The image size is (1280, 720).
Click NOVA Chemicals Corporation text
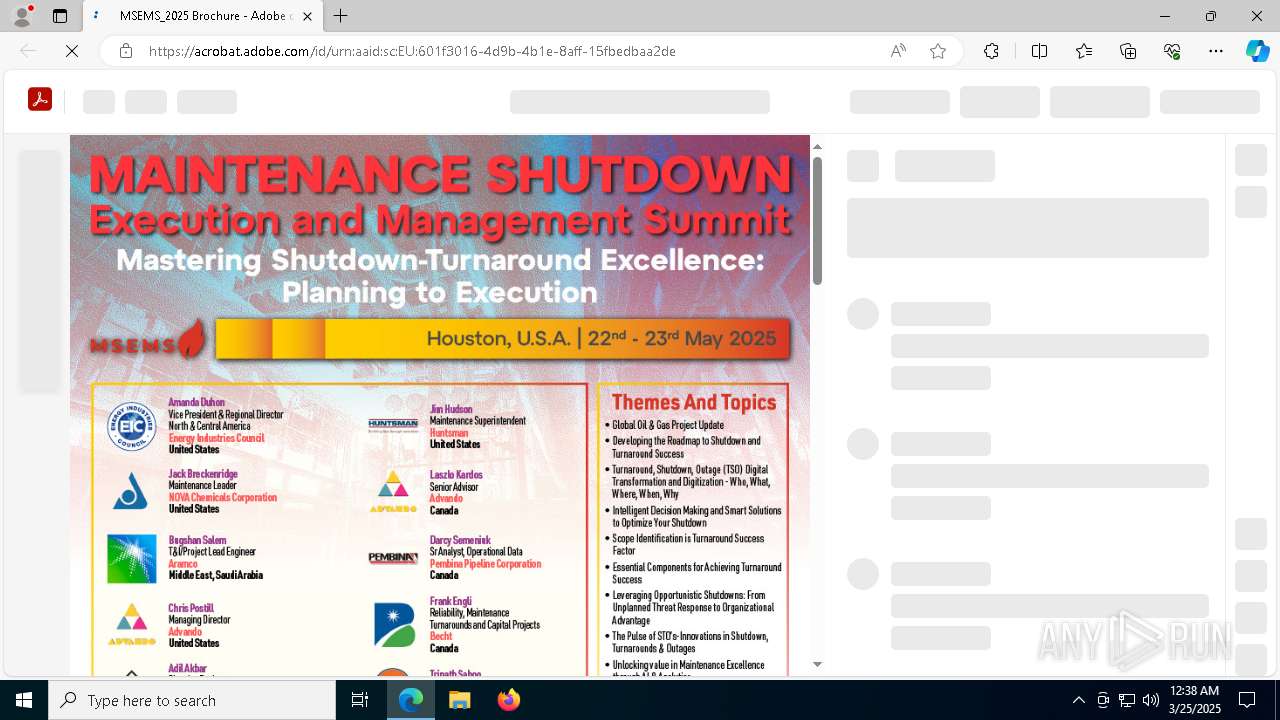point(222,497)
